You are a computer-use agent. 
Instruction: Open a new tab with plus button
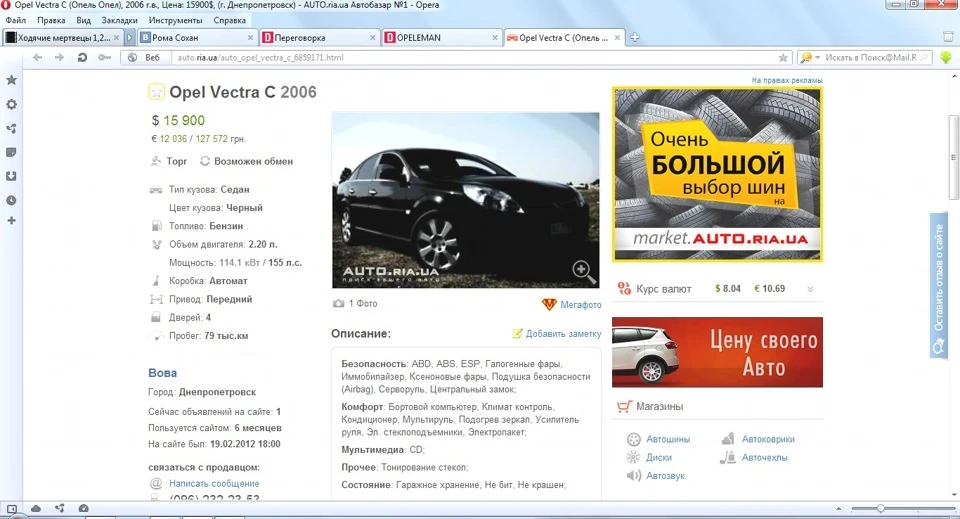pos(635,37)
